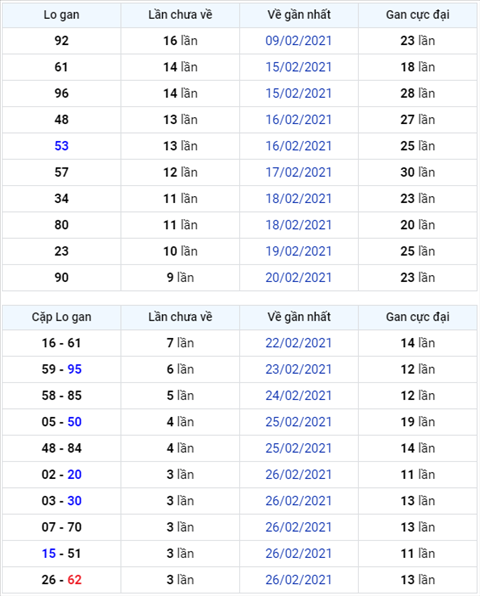Select the blue number 95
Viewport: 480px width, 596px height.
click(74, 369)
